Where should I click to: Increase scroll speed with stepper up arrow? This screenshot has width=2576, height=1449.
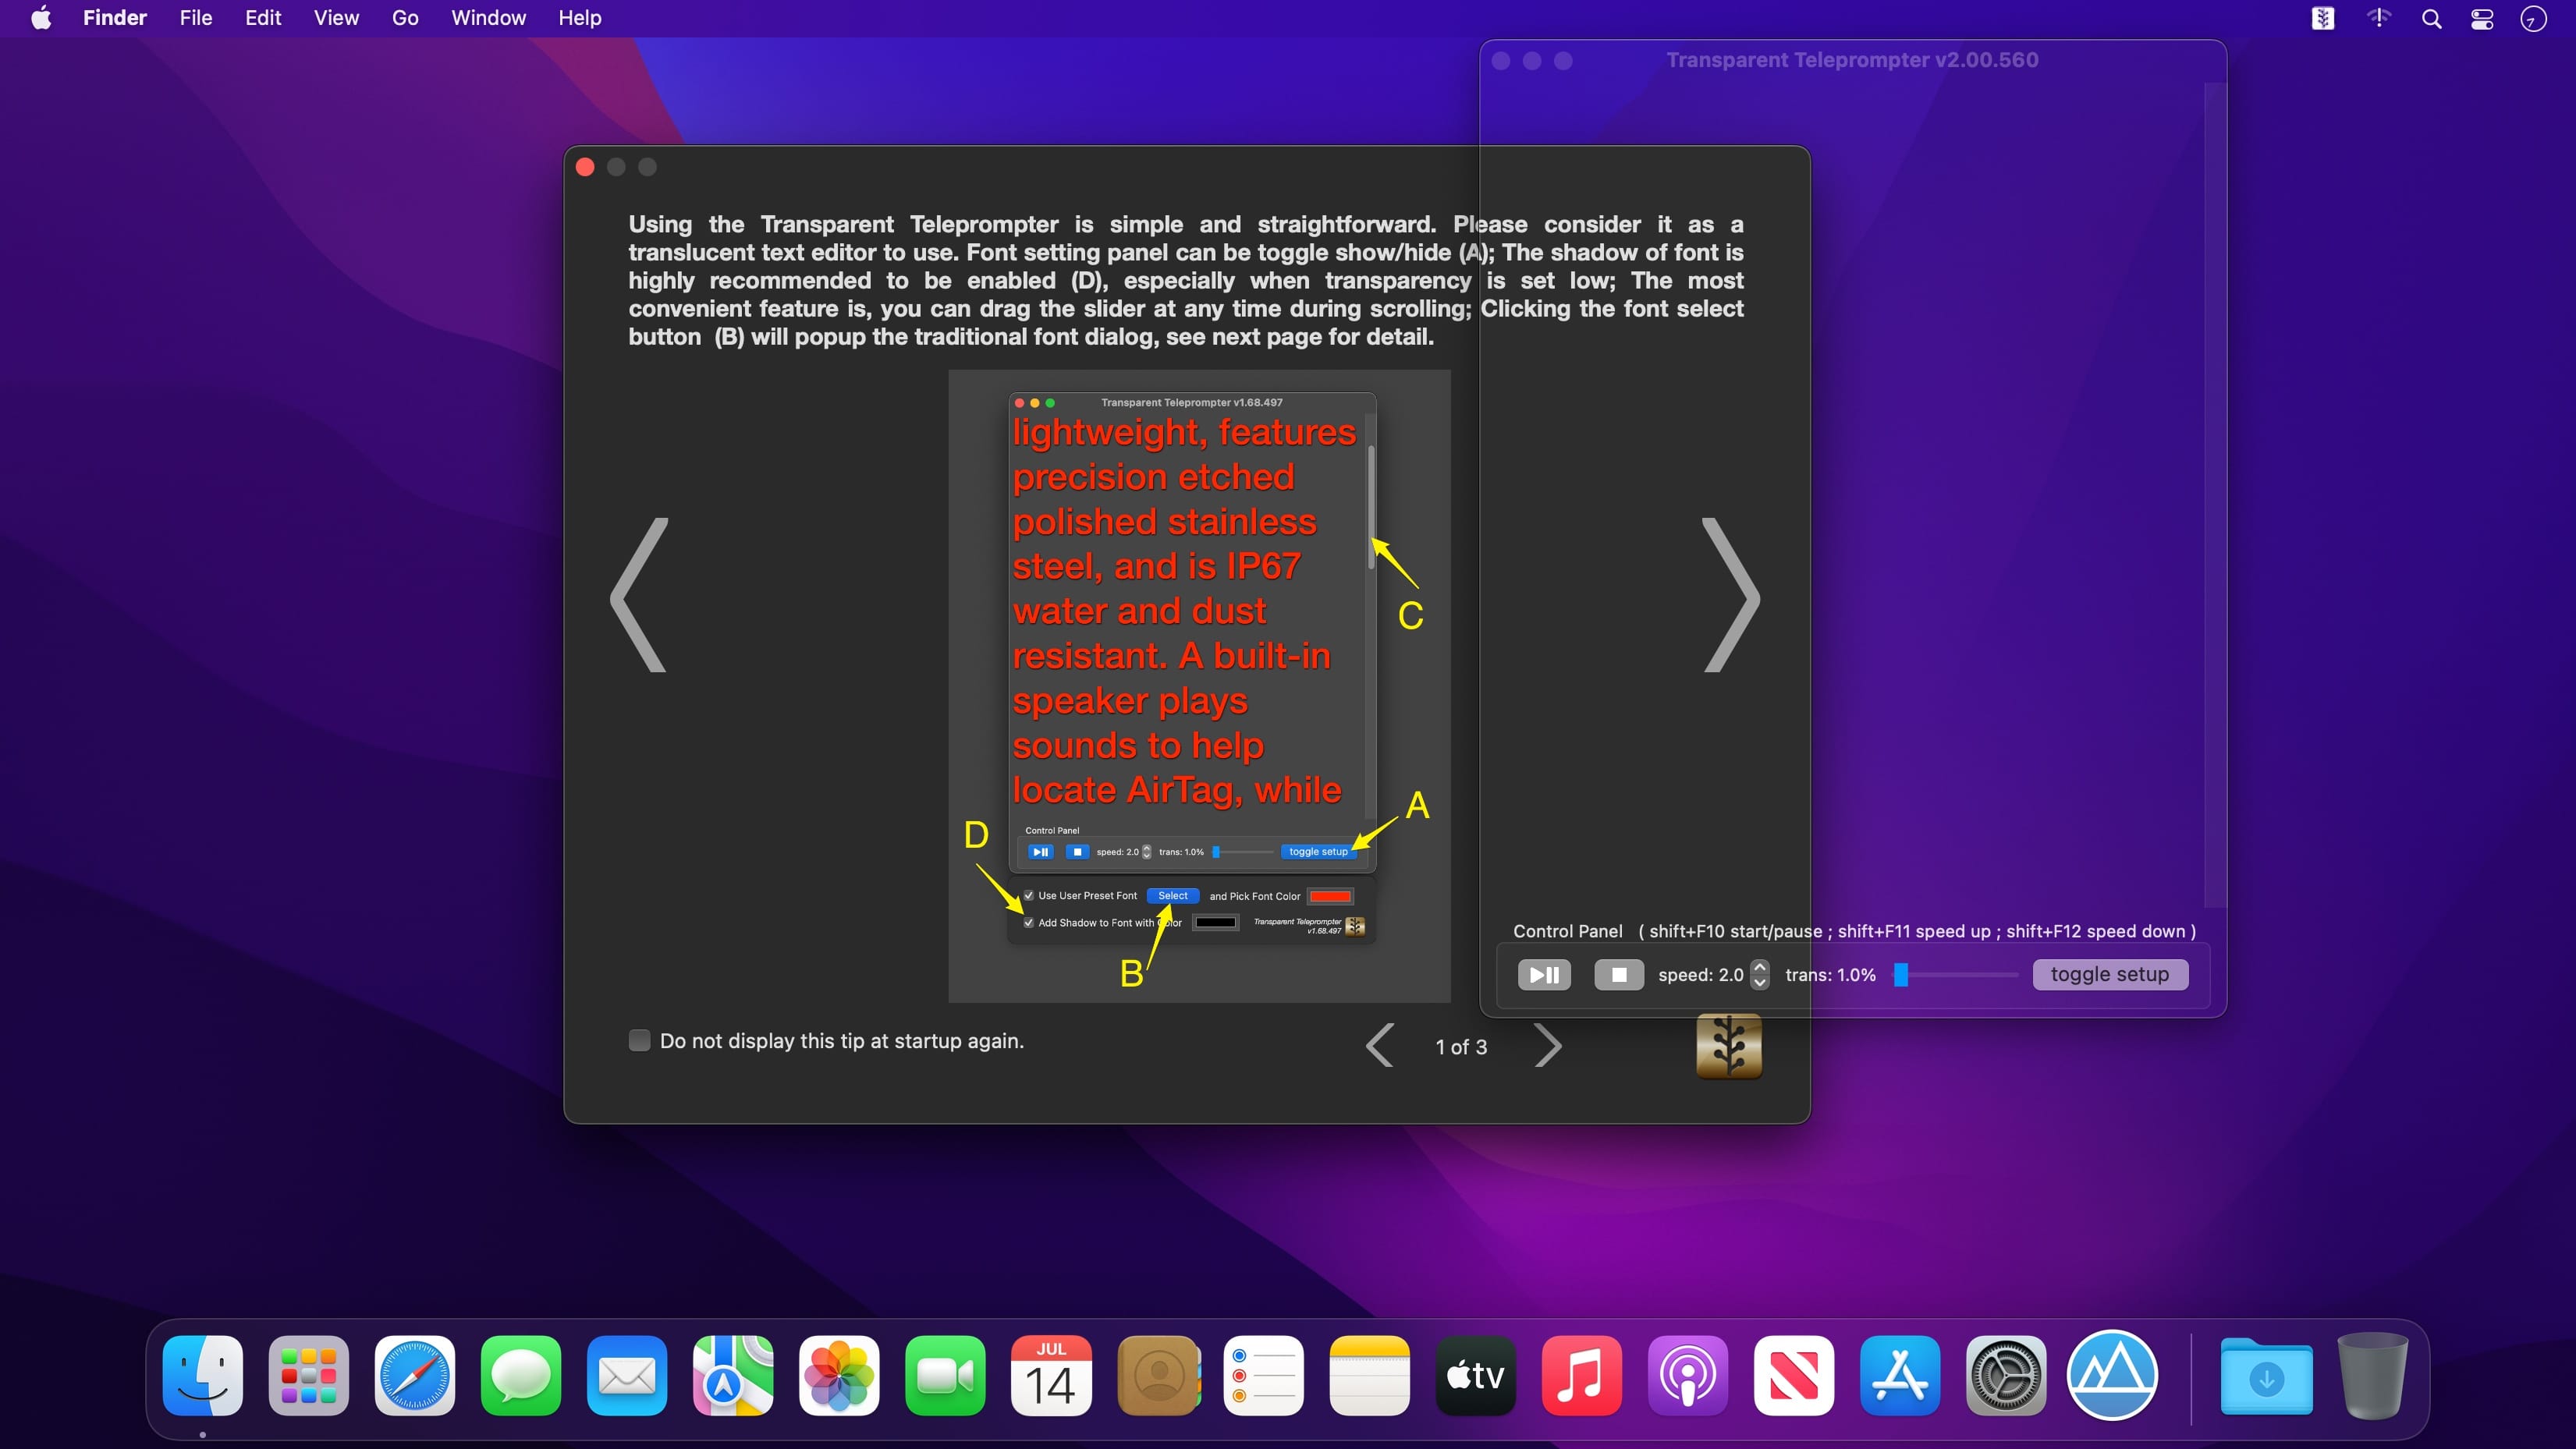[1760, 967]
